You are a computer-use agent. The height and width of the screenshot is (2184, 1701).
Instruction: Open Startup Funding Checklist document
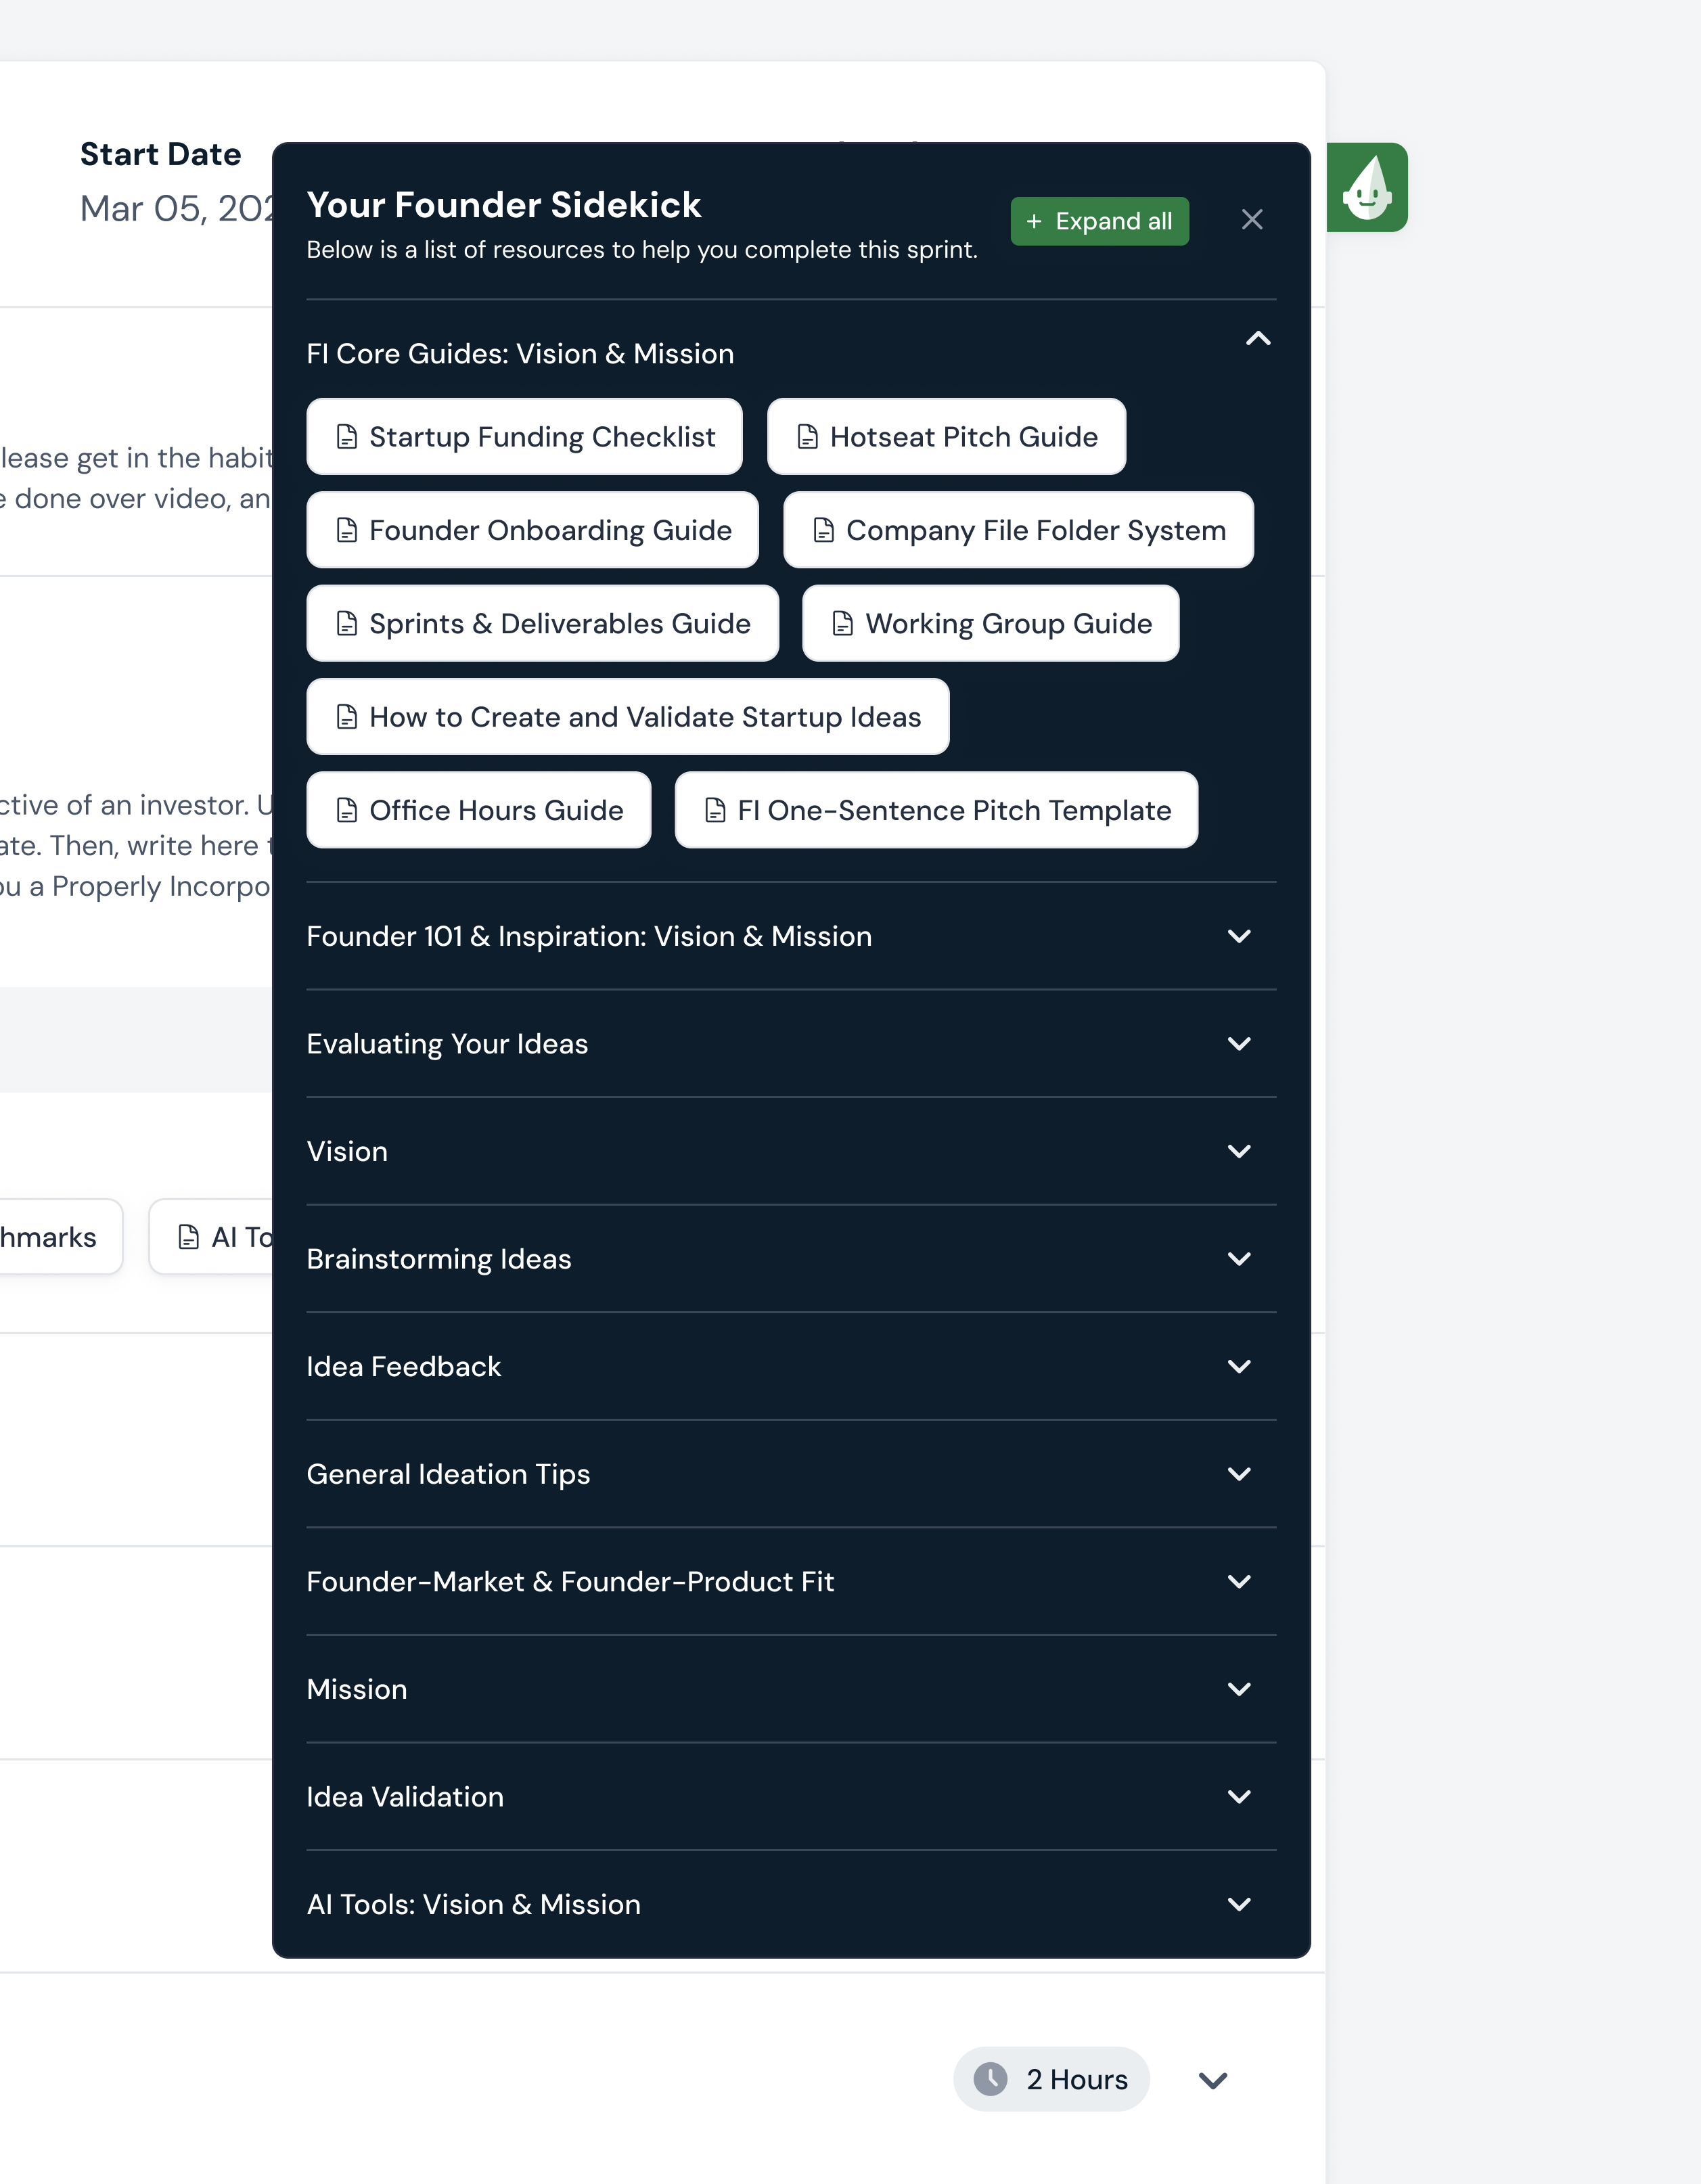(524, 437)
